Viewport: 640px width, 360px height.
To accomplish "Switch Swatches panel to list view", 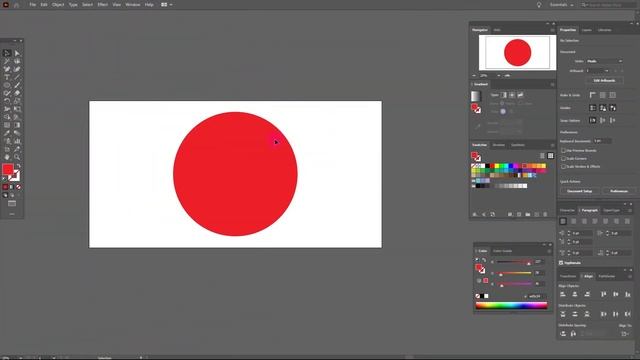I will (x=542, y=156).
